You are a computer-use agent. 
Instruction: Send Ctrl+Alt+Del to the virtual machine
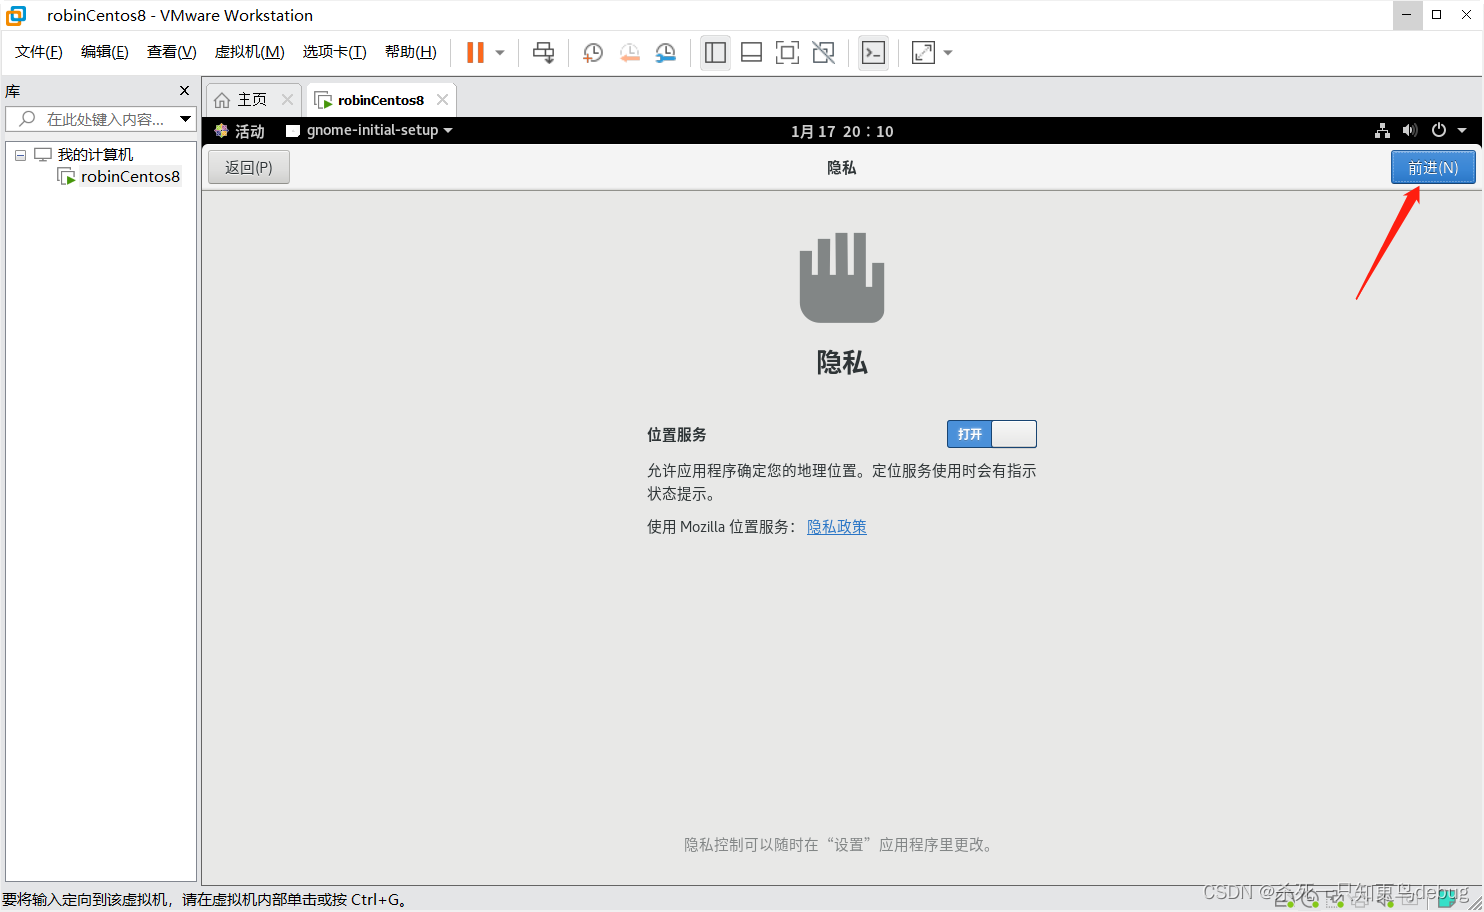543,52
